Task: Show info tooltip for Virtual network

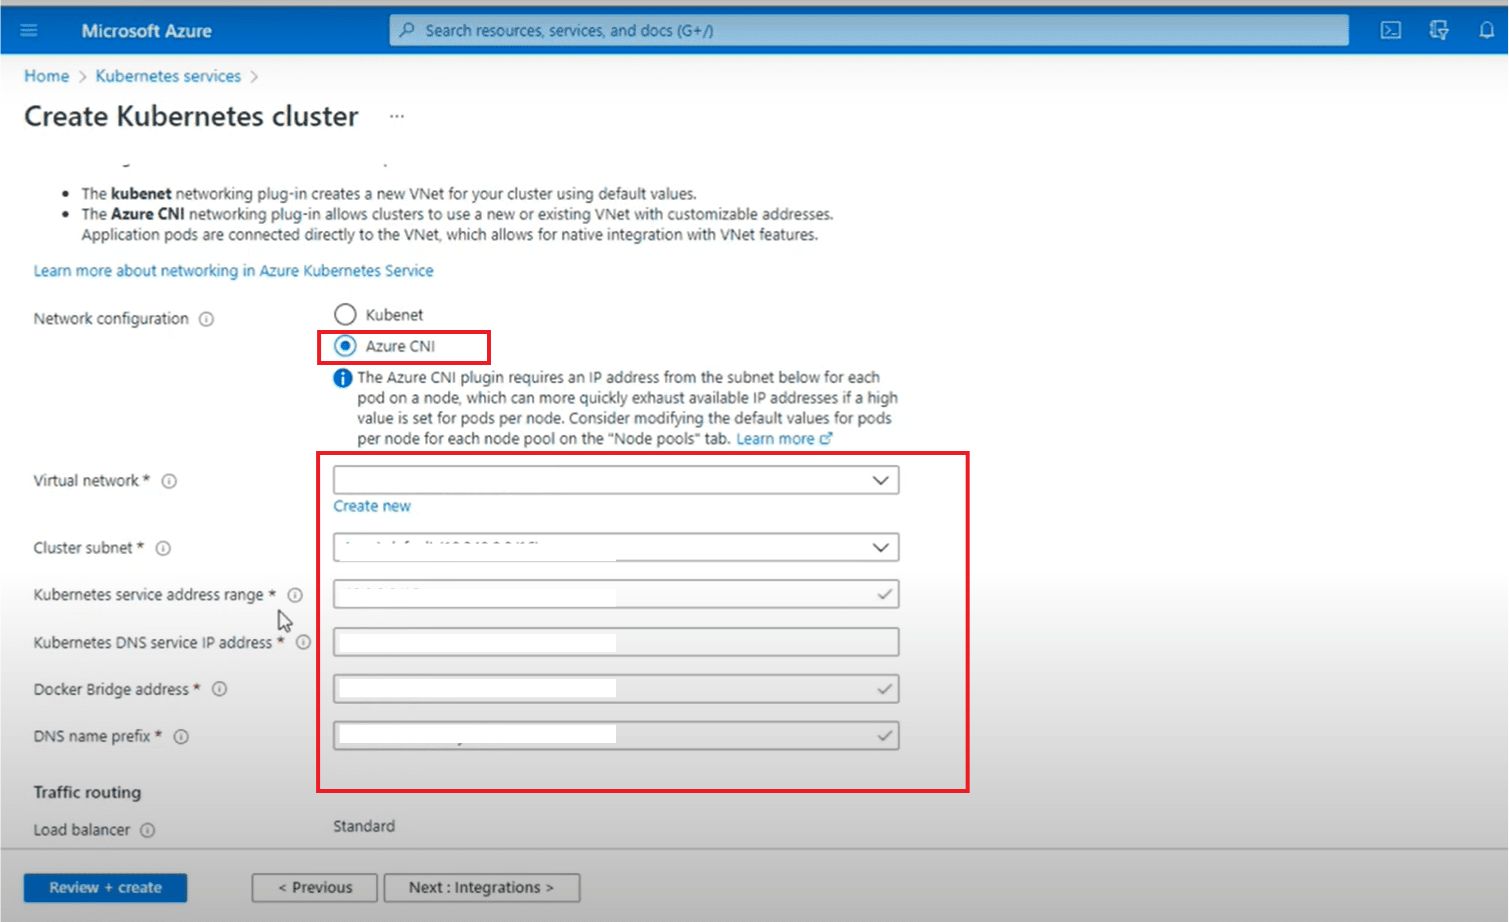Action: click(169, 481)
